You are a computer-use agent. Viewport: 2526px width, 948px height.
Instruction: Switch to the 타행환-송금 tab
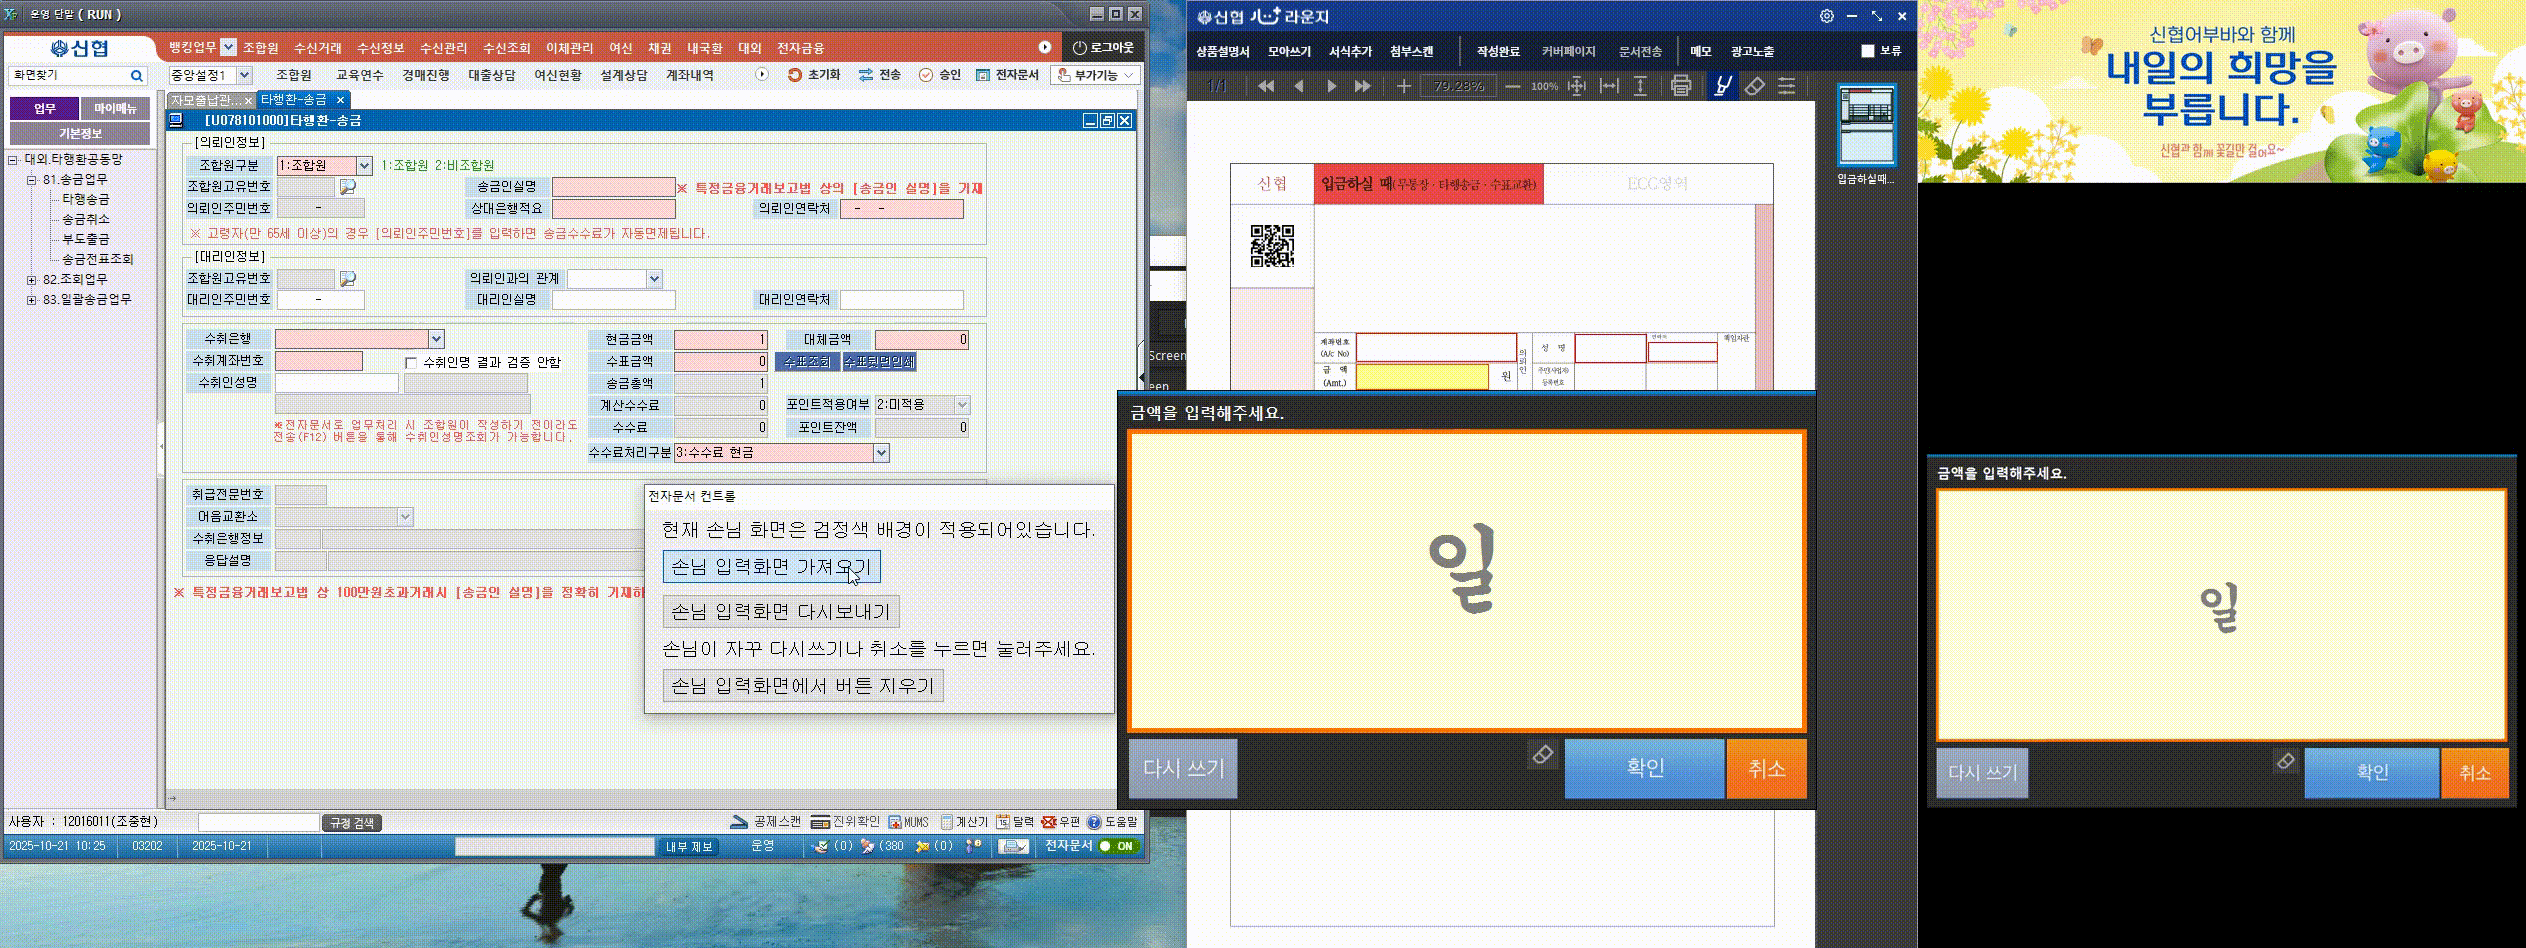click(295, 100)
